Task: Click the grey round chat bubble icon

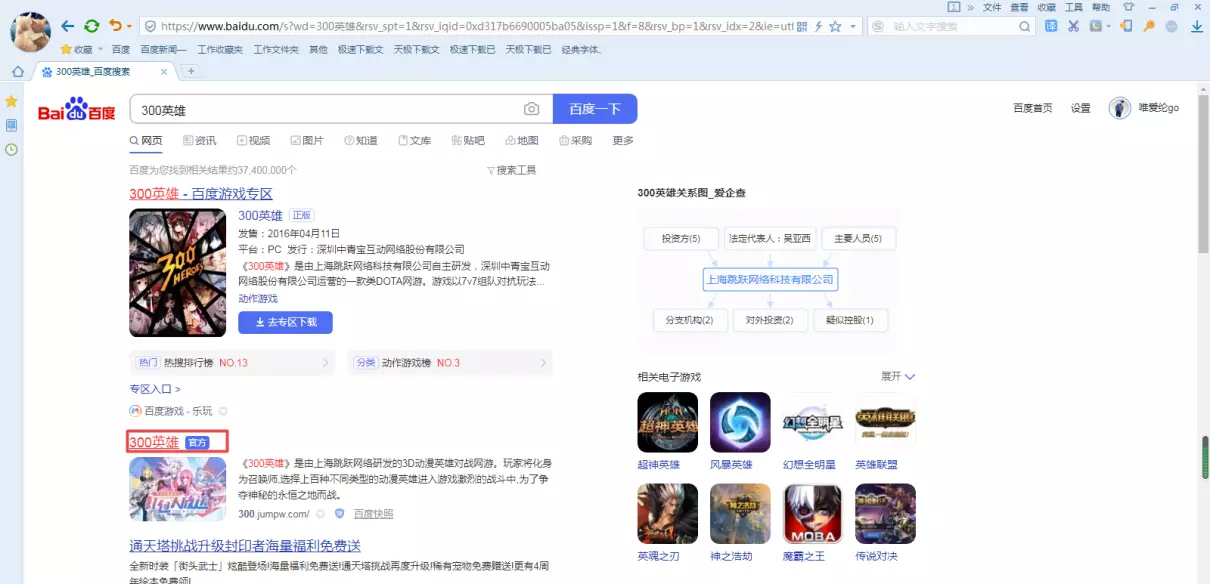Action: pyautogui.click(x=1173, y=26)
